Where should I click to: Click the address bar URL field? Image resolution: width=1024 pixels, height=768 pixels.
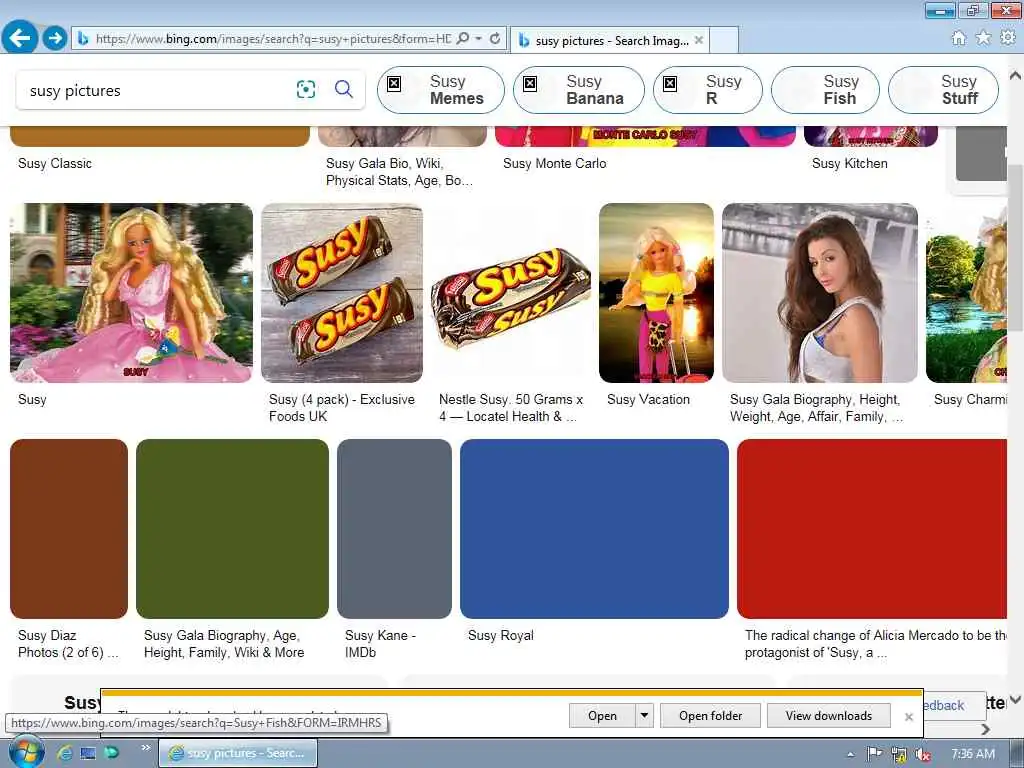273,39
